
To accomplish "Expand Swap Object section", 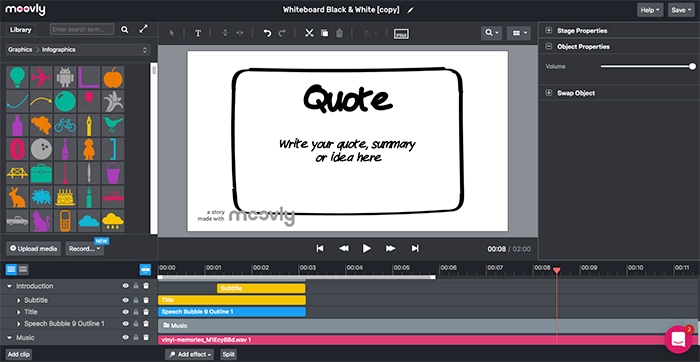I will (x=549, y=93).
